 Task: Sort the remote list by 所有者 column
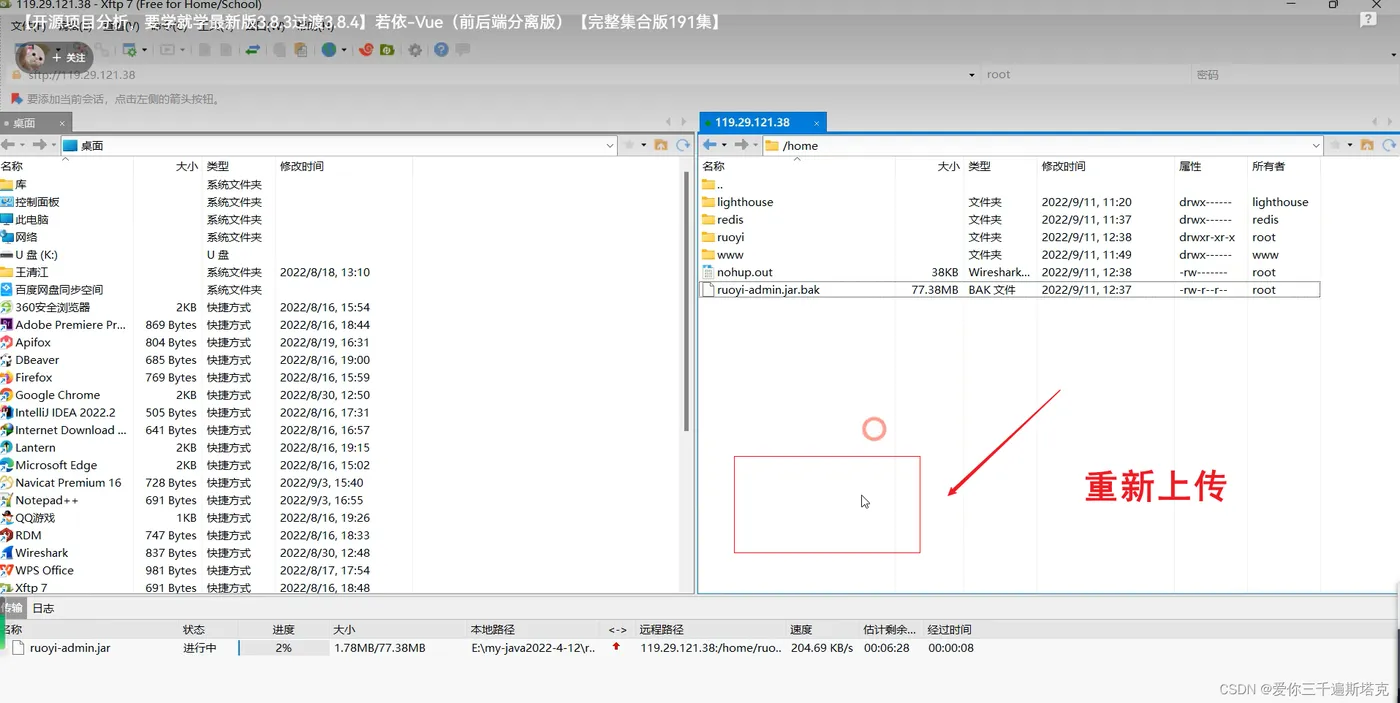[1284, 166]
